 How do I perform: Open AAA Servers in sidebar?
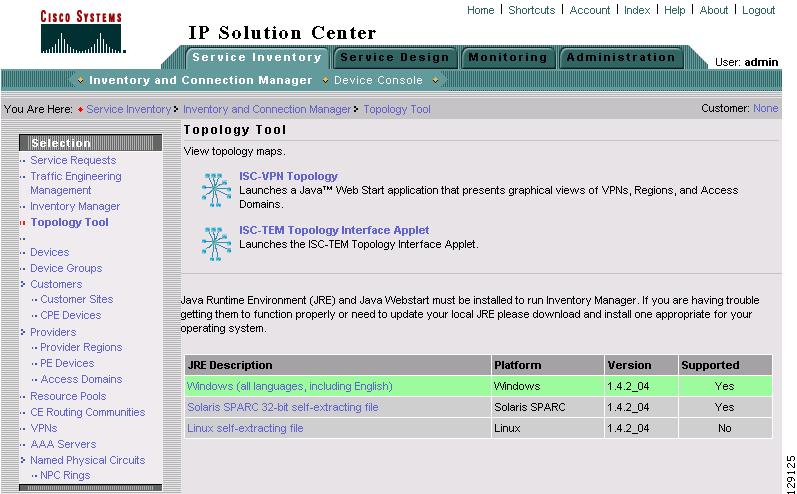pos(63,444)
